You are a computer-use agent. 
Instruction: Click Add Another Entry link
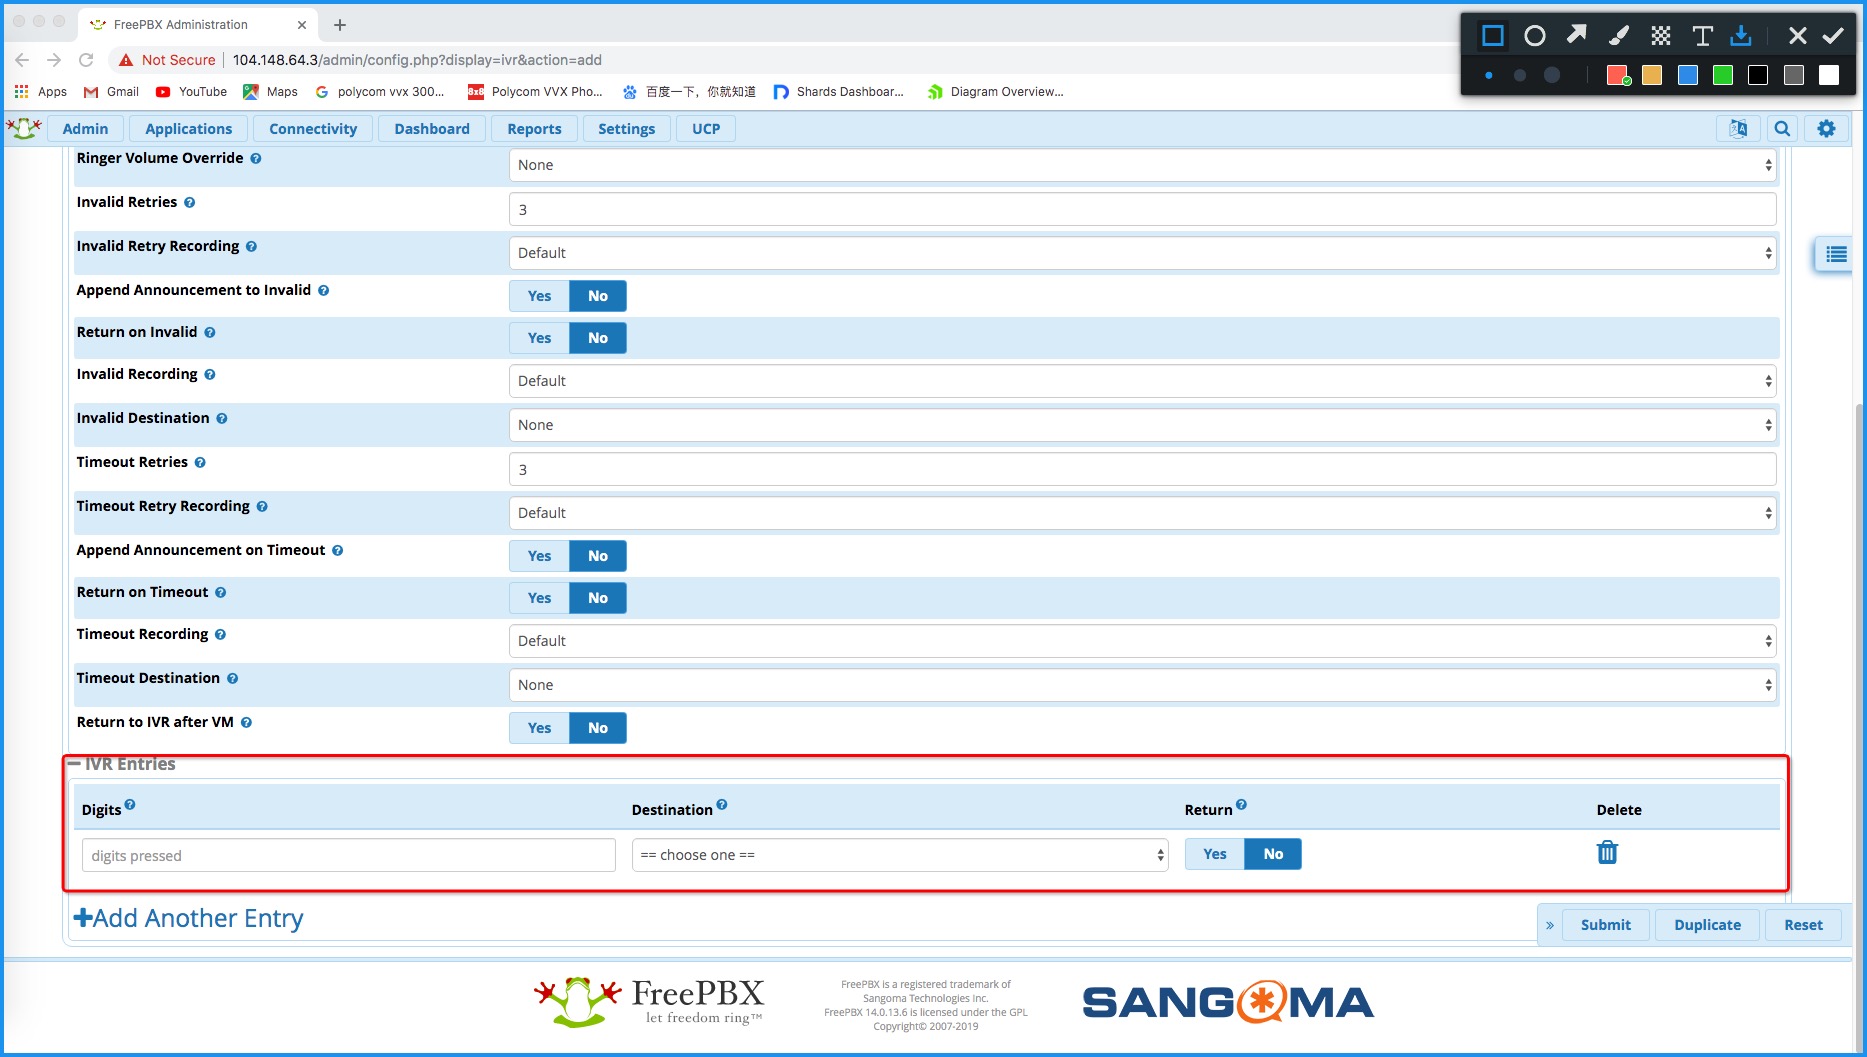(189, 918)
